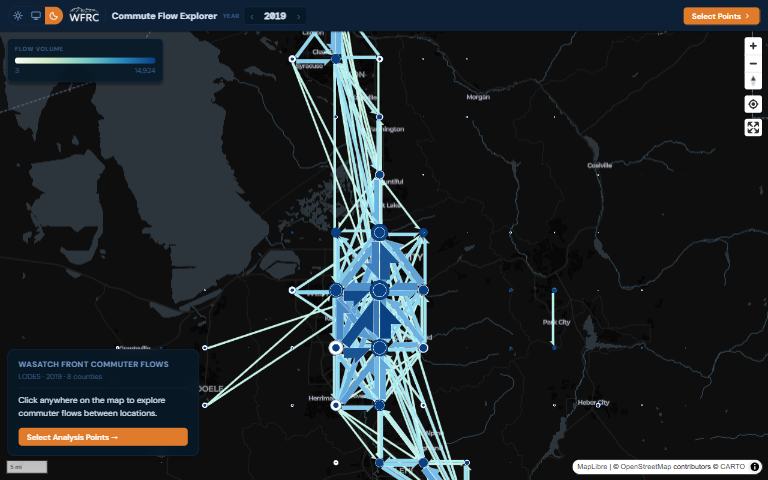Click the Park City map label
This screenshot has width=768, height=480.
click(x=557, y=322)
